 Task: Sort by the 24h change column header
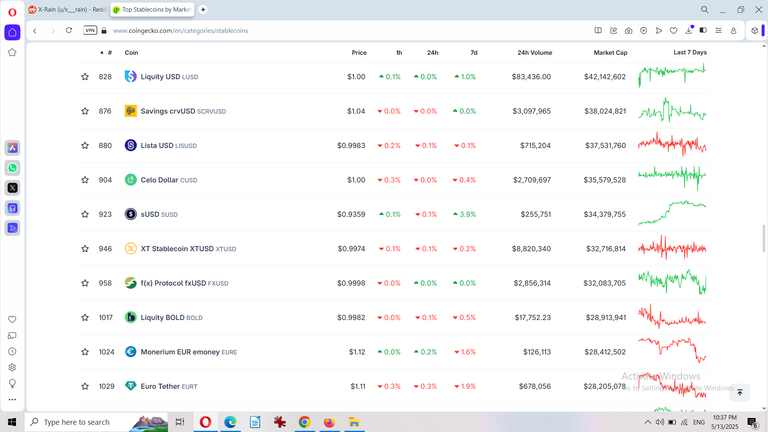point(432,52)
